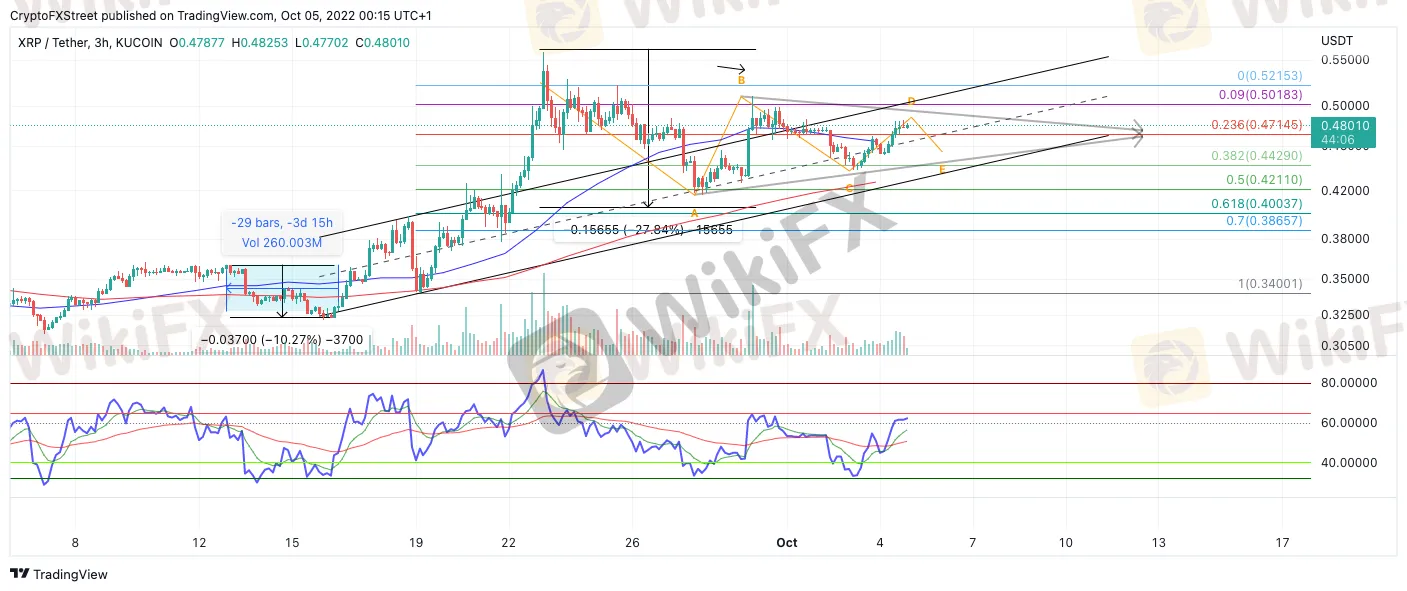Click the high value H0.48253
This screenshot has height=591, width=1407.
(262, 43)
